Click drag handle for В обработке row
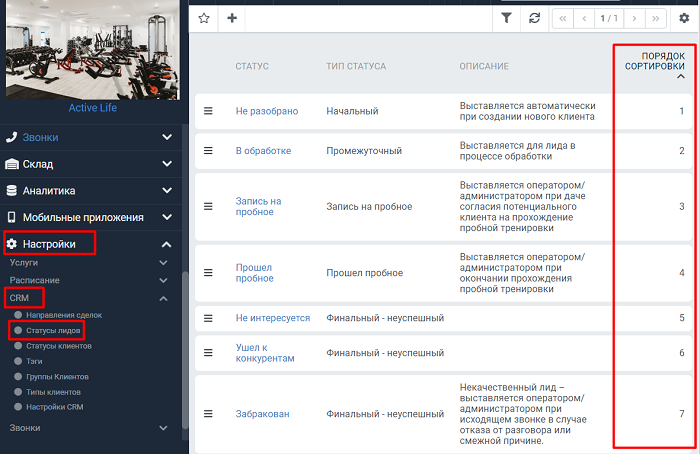 [x=208, y=151]
